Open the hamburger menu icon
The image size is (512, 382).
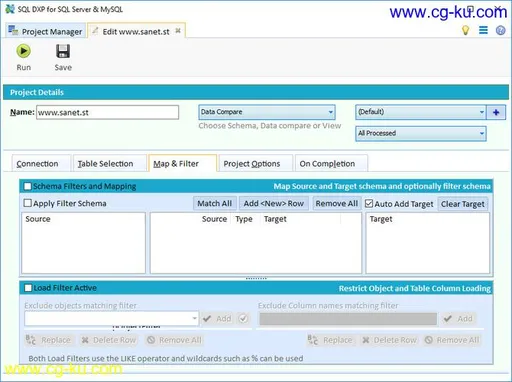[x=483, y=30]
